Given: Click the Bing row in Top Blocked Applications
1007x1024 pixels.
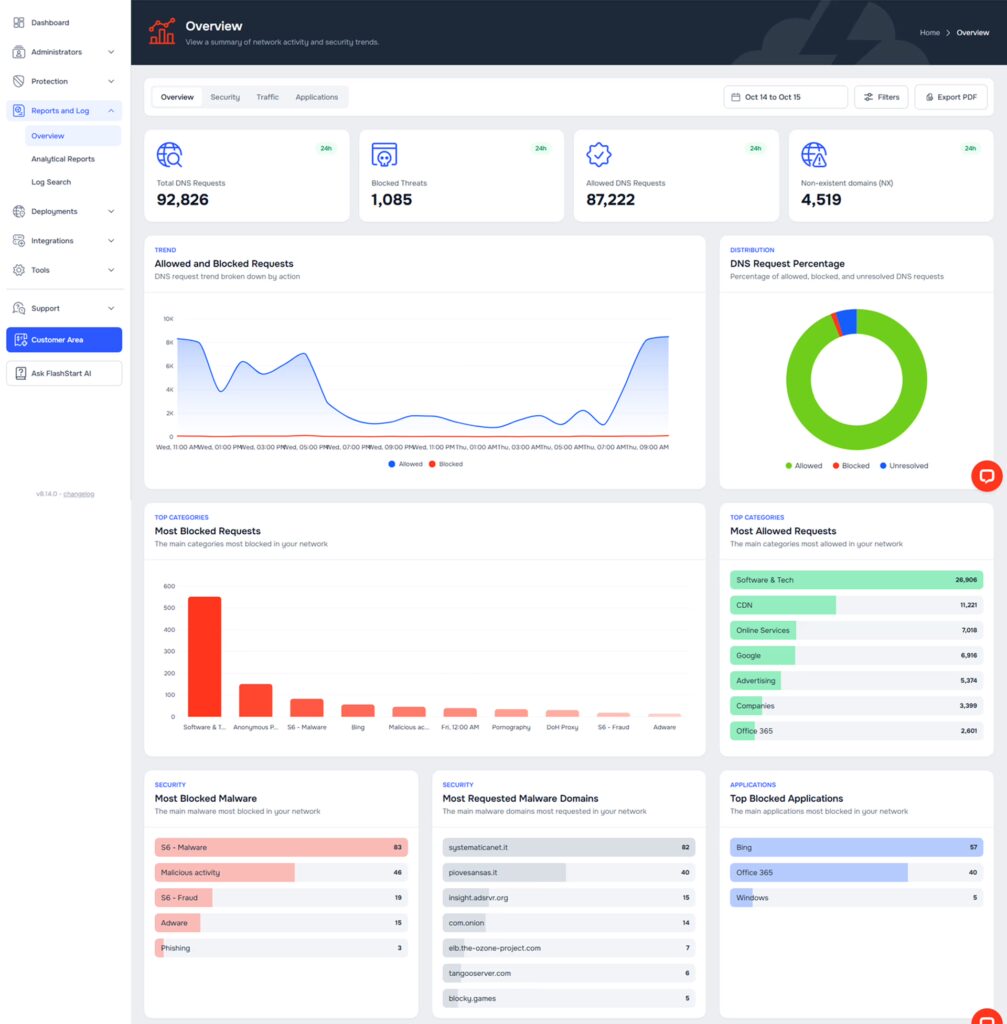Looking at the screenshot, I should pyautogui.click(x=856, y=847).
